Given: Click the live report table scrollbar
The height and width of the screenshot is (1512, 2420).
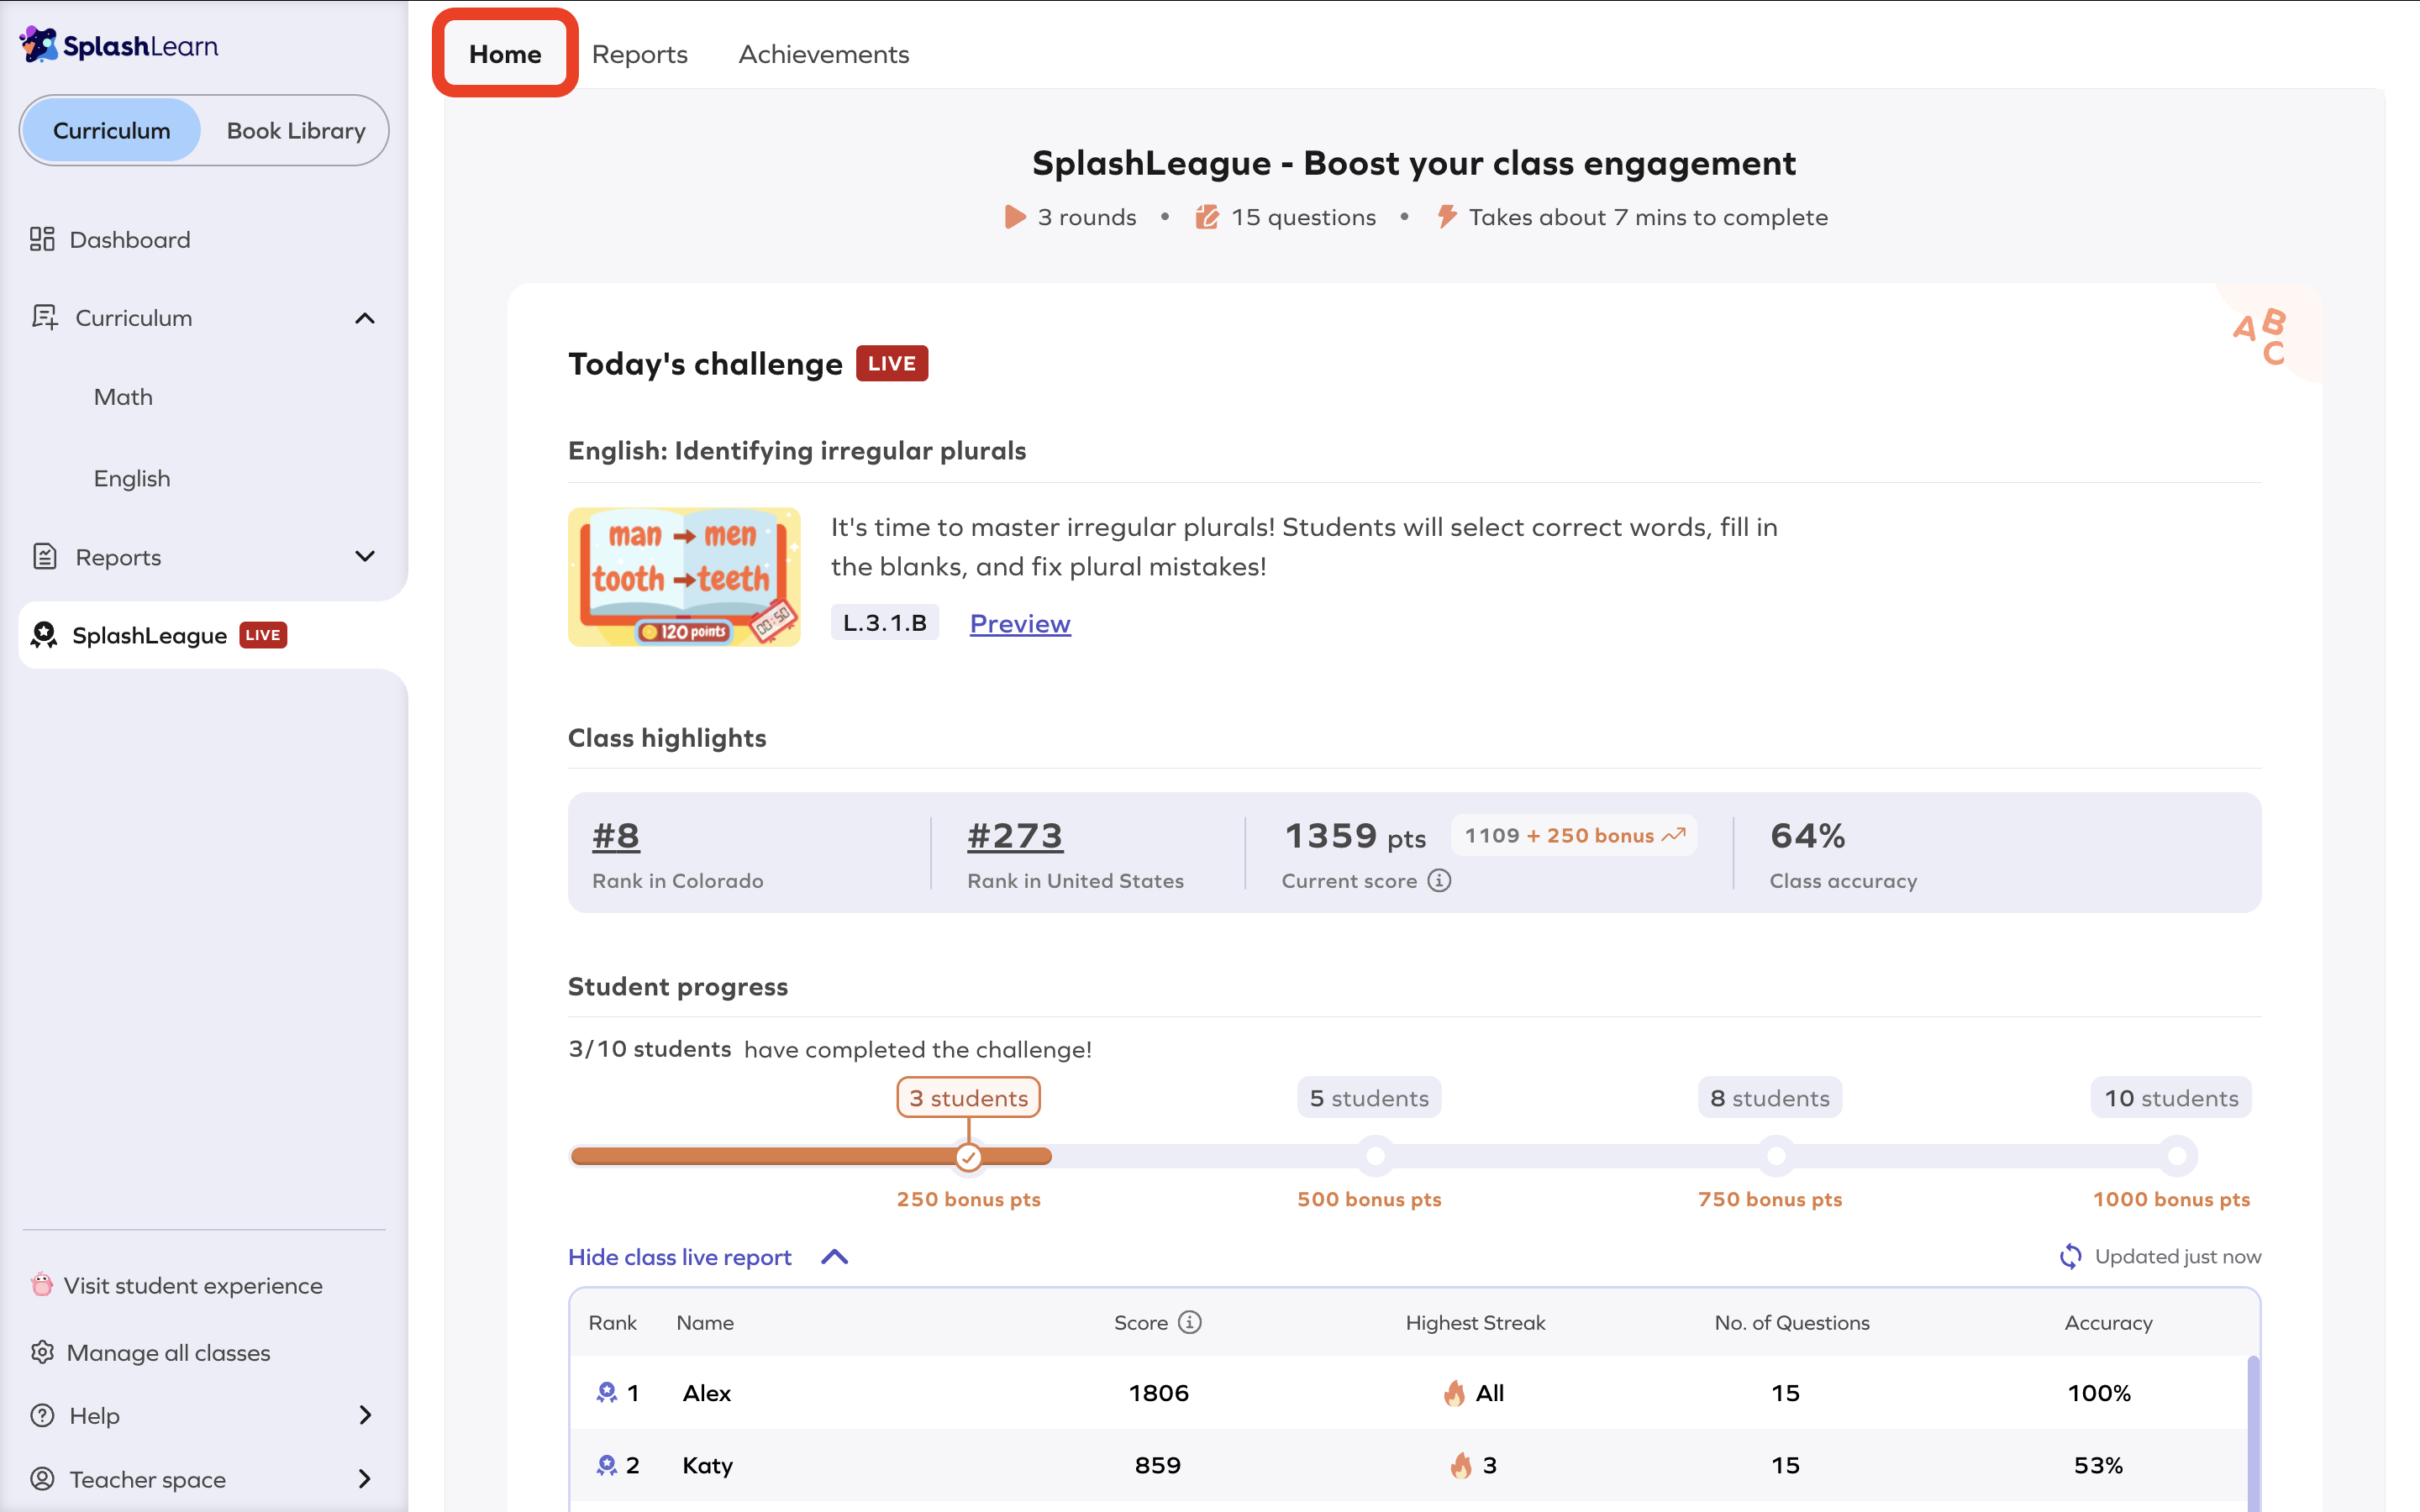Looking at the screenshot, I should 2252,1432.
